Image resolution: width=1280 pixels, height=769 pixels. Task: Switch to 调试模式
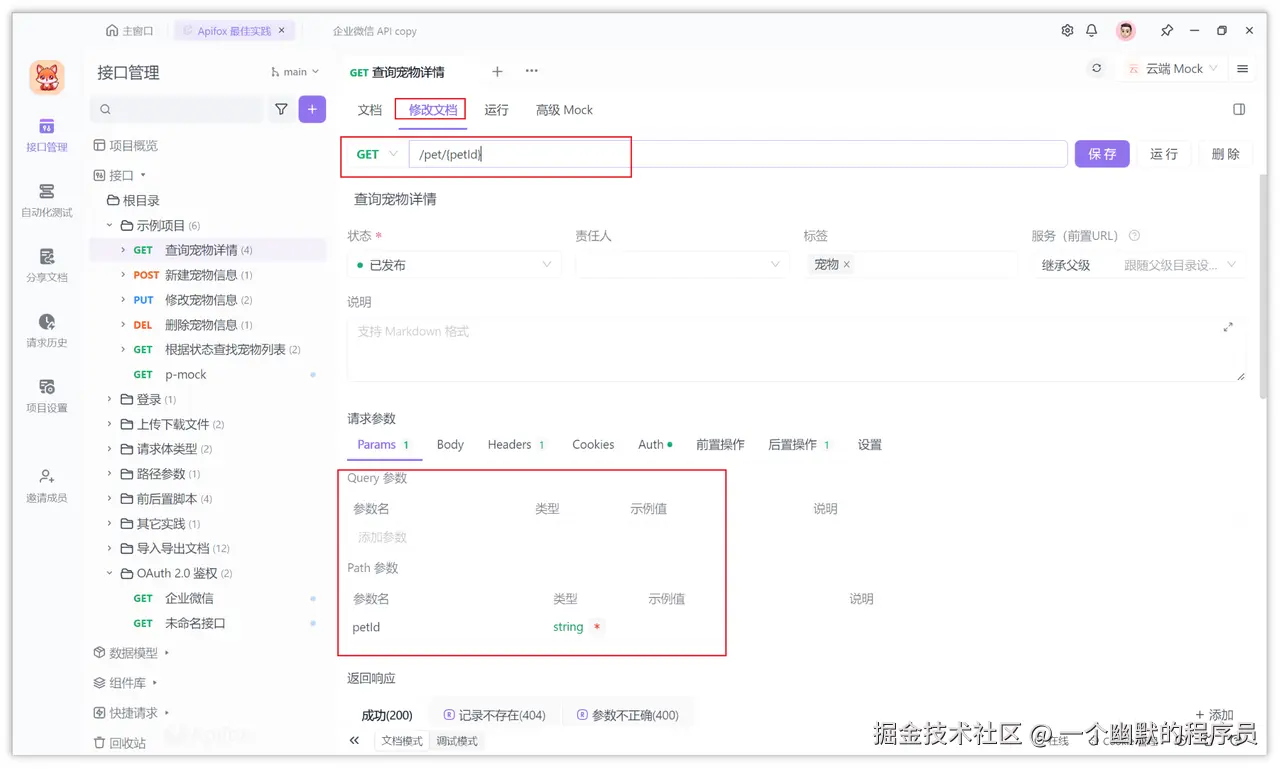[x=457, y=741]
